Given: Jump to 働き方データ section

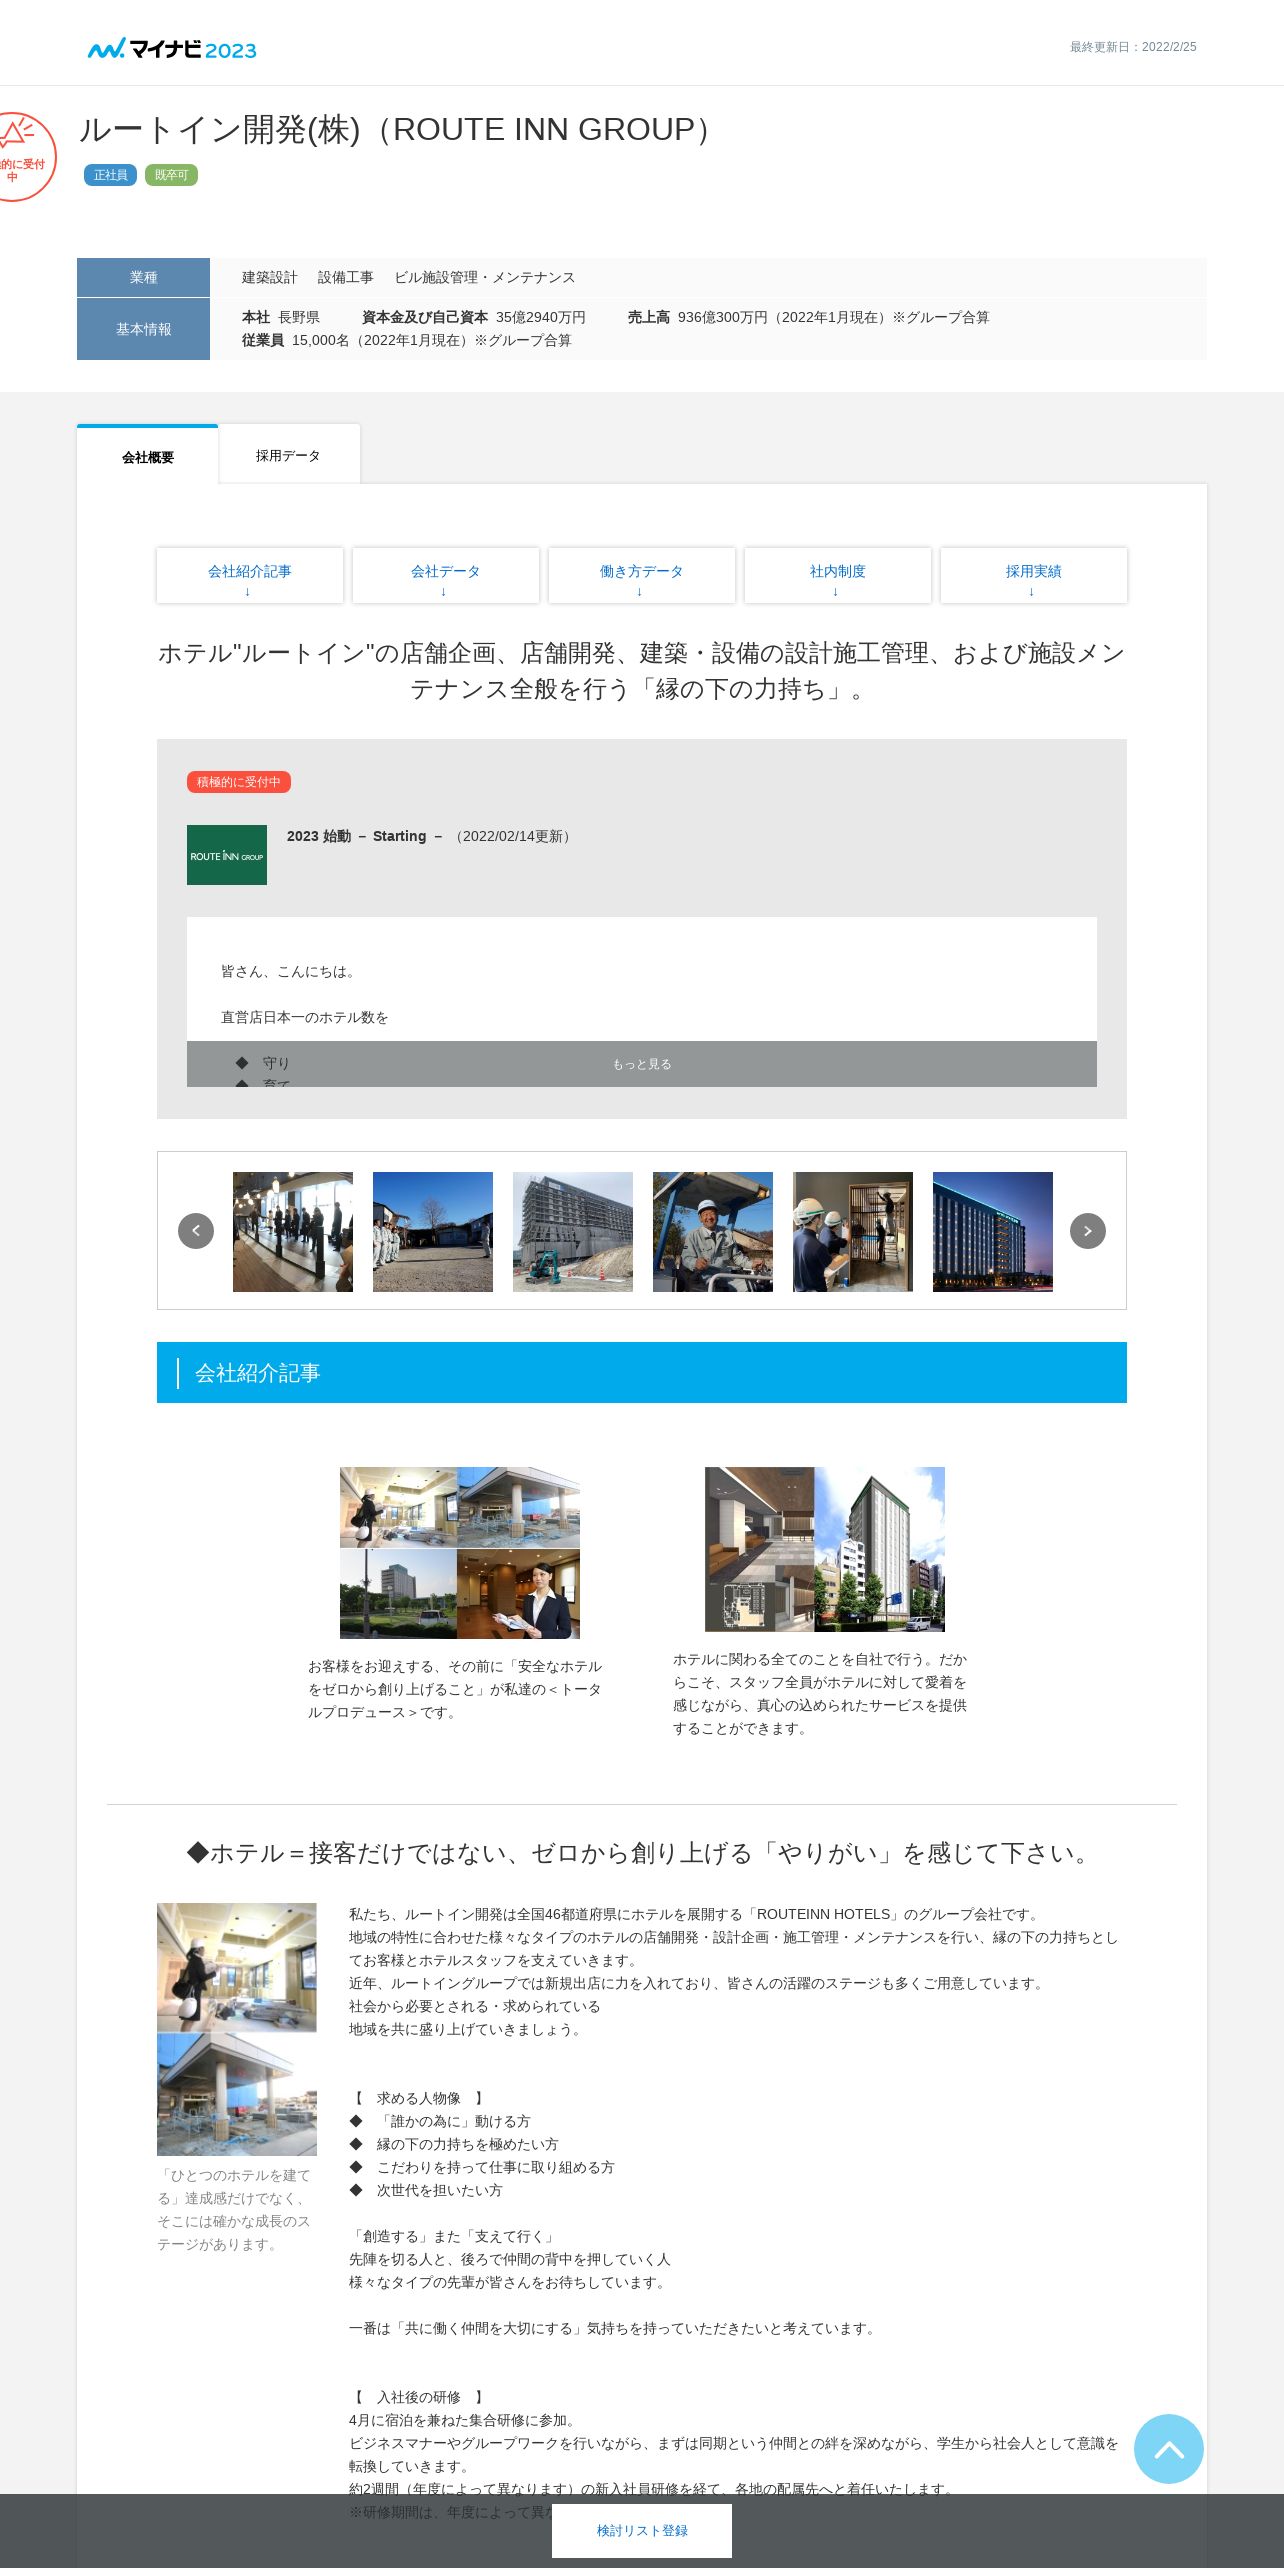Looking at the screenshot, I should tap(642, 576).
